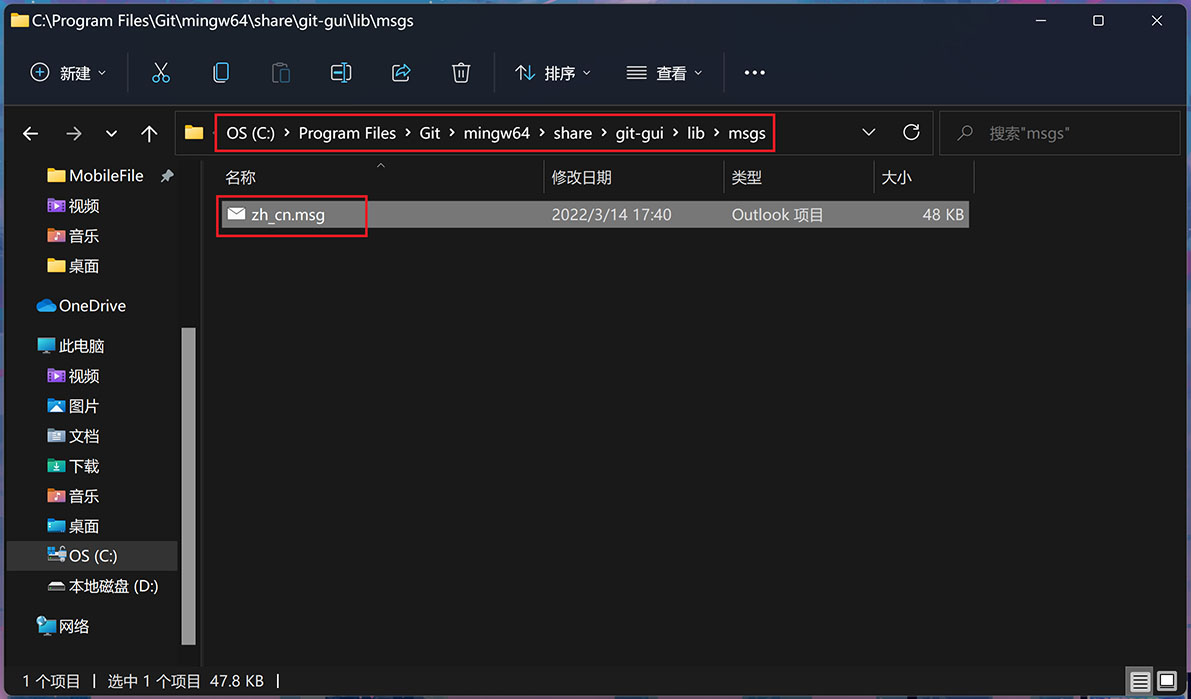Navigate back using the back arrow
This screenshot has width=1191, height=699.
point(30,133)
